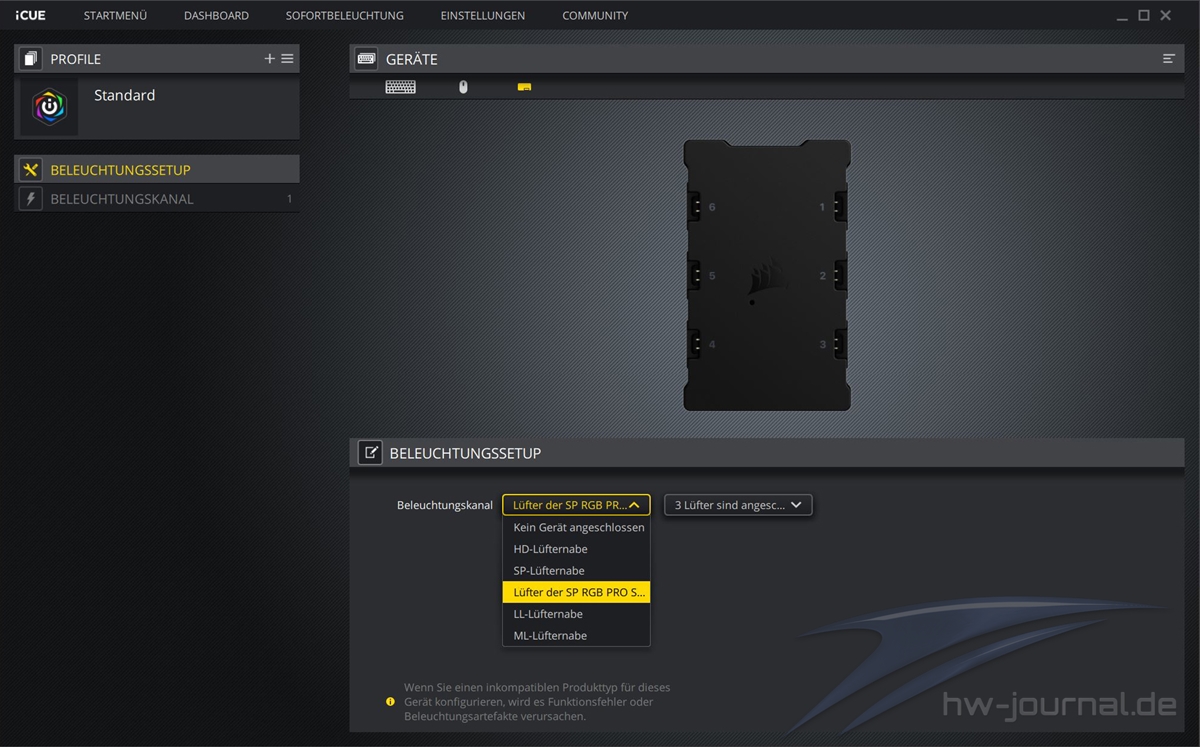Select the Standard profile name
The width and height of the screenshot is (1200, 747).
(x=124, y=95)
